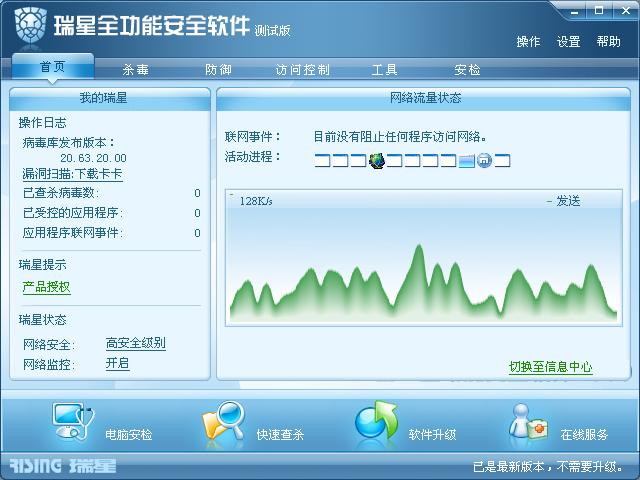This screenshot has width=640, height=480.
Task: Select the globe process icon in 活动进程
Action: (377, 160)
